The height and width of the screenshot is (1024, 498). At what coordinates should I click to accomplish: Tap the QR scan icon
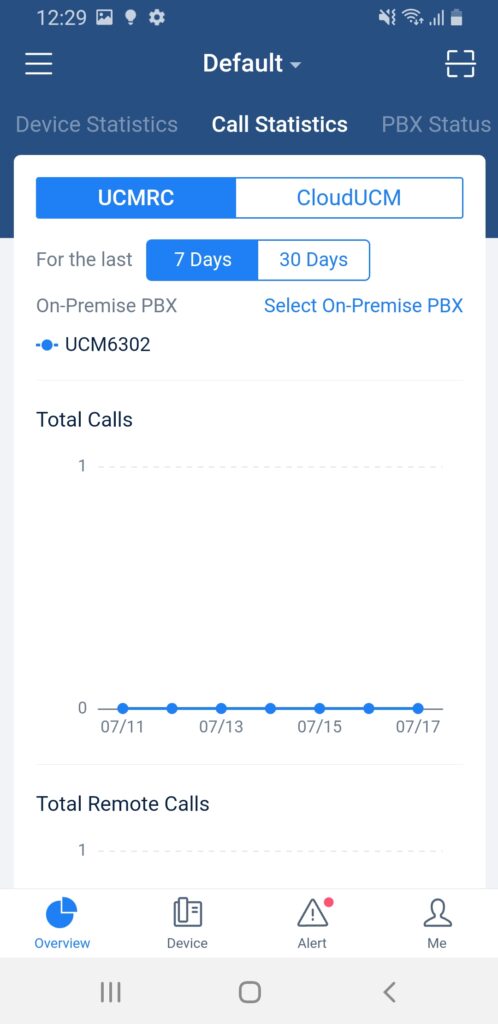click(x=460, y=63)
